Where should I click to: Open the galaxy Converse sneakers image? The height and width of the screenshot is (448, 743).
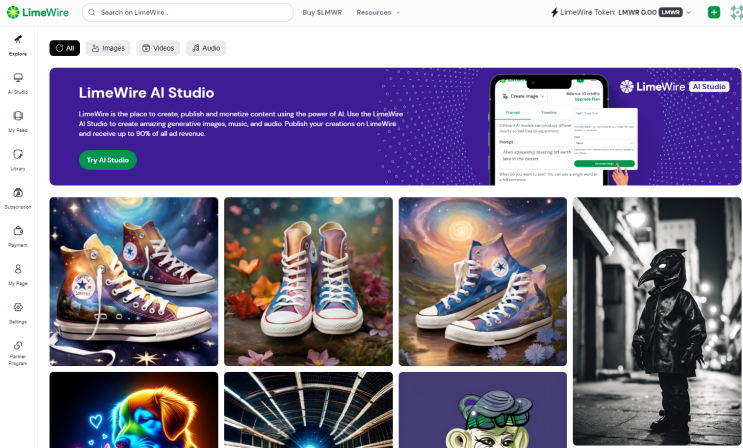134,282
